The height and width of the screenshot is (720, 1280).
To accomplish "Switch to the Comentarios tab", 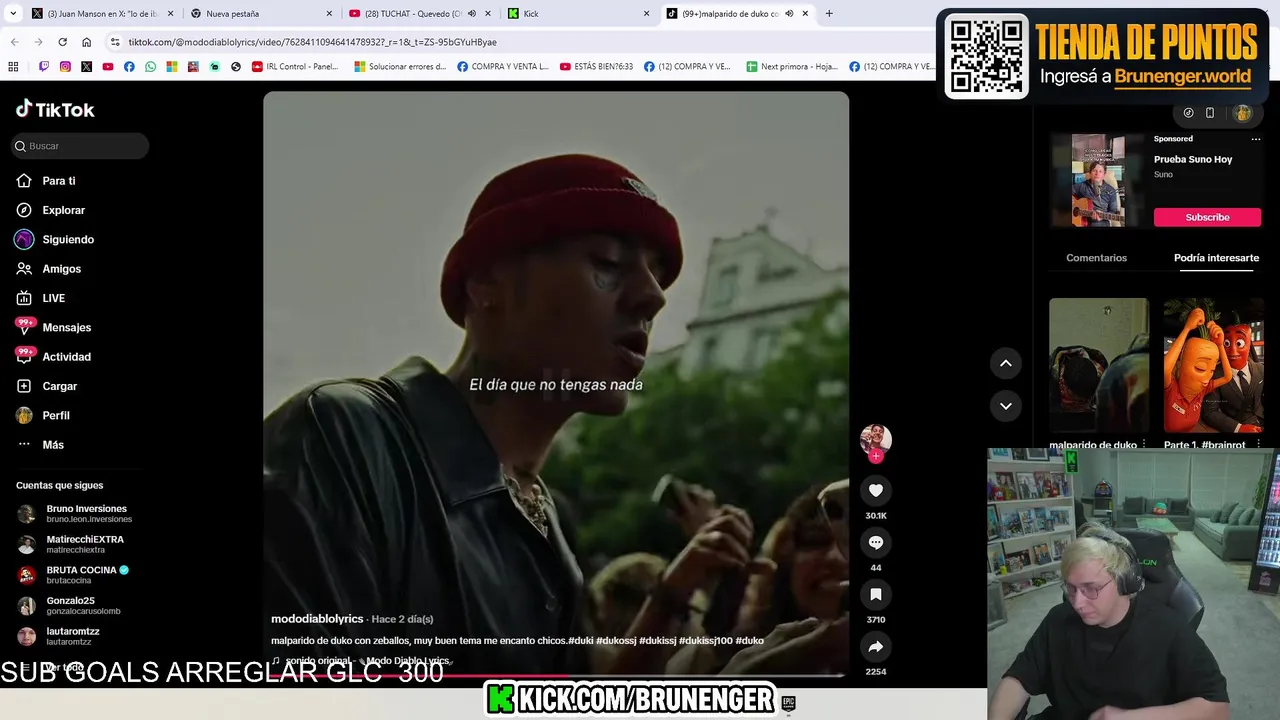I will 1096,258.
